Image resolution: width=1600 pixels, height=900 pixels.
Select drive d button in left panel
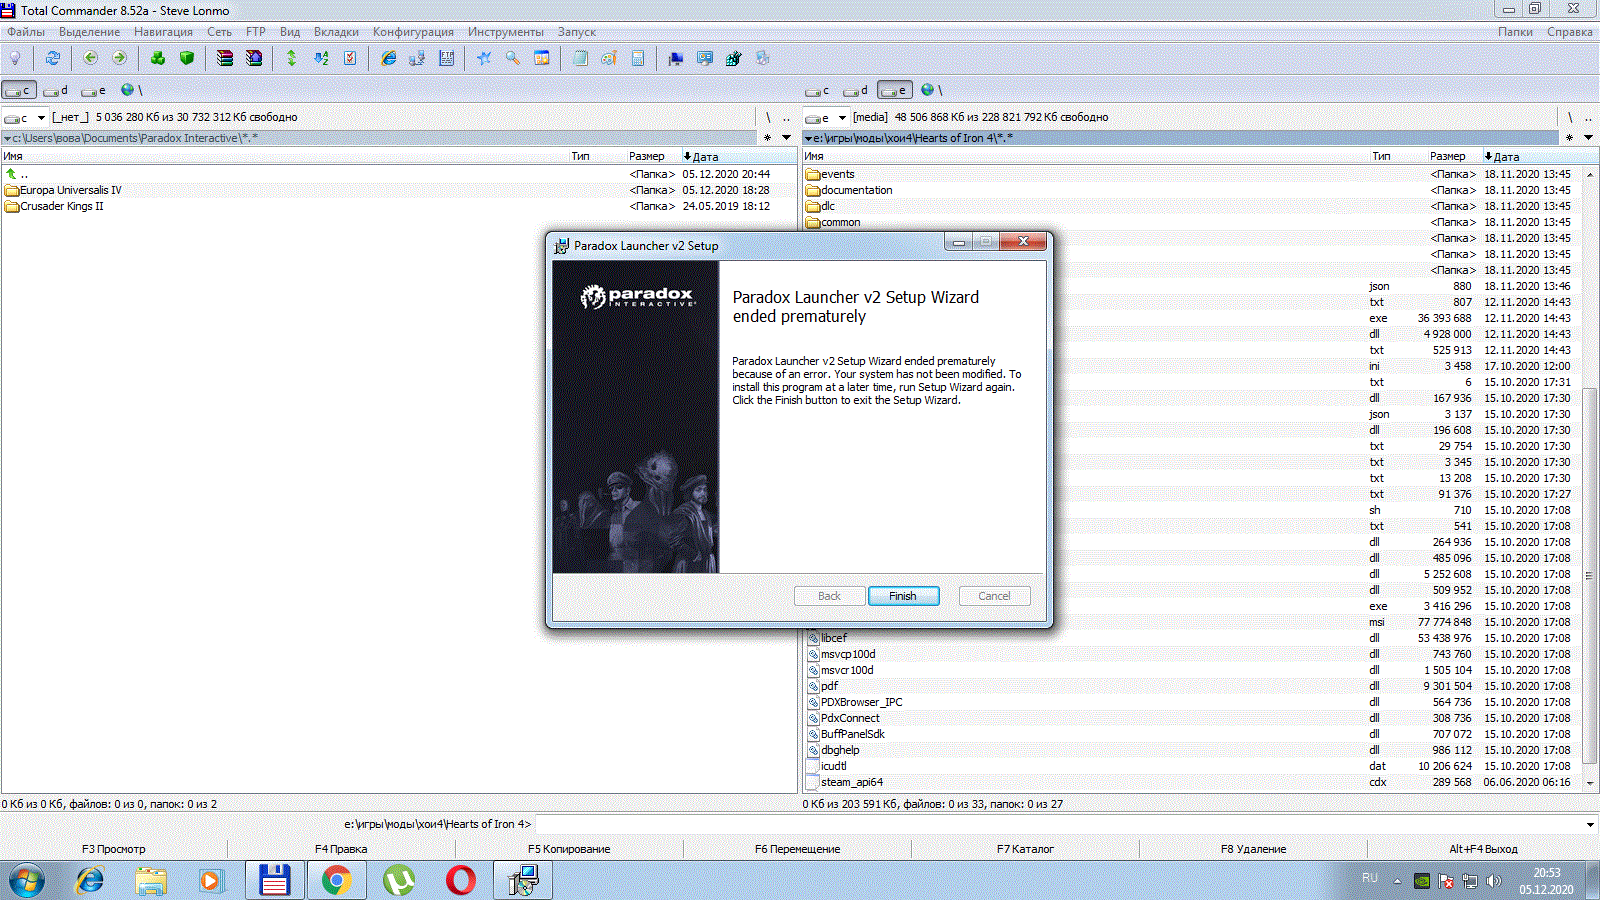coord(56,90)
